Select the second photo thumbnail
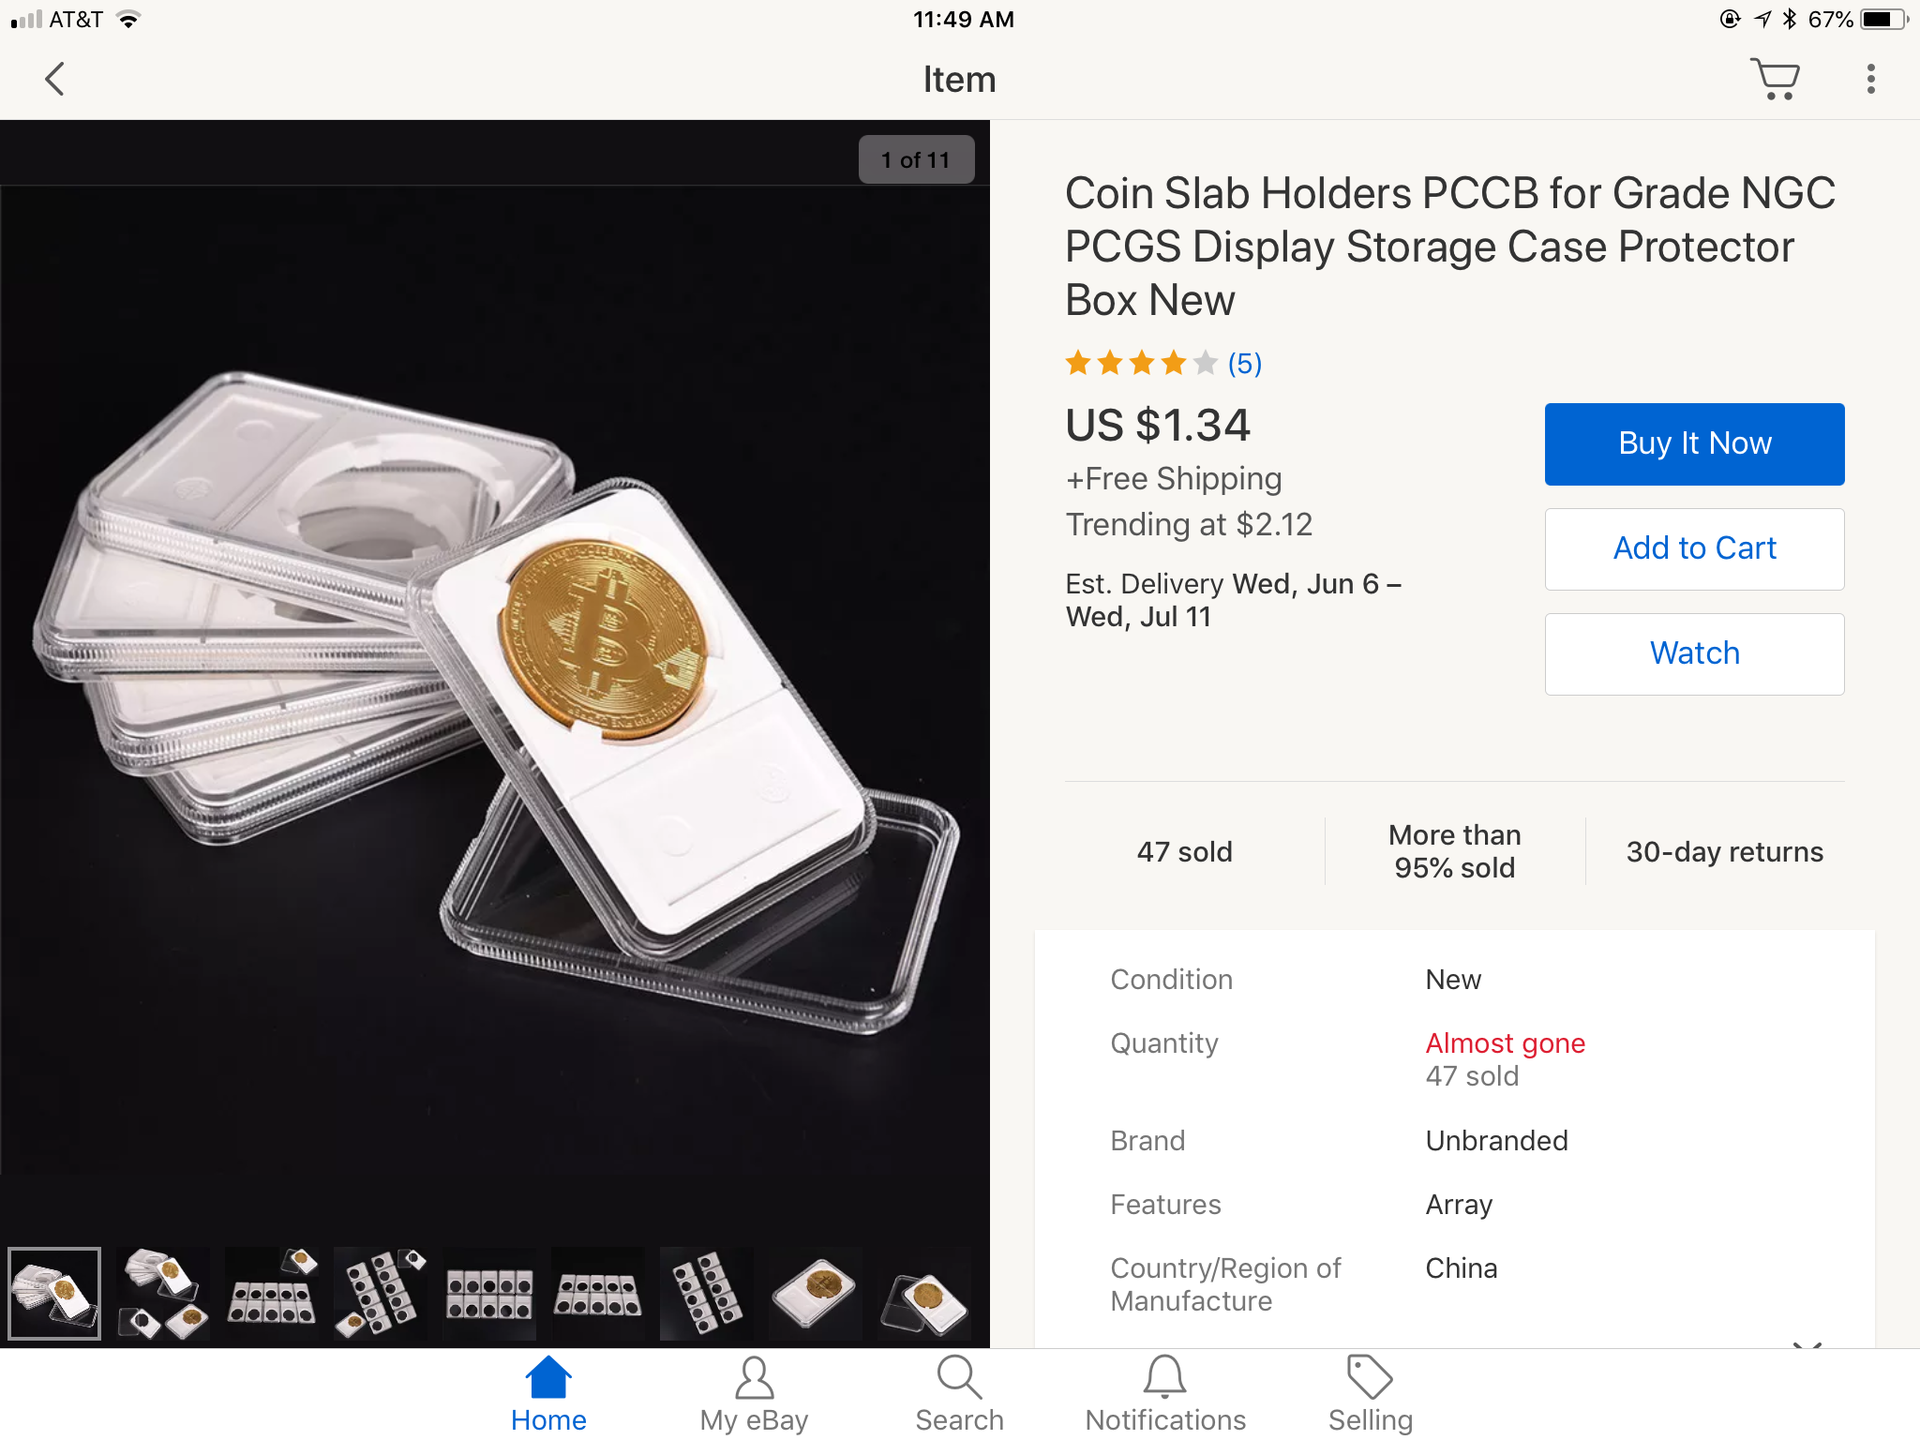Screen dimensions: 1920x1440 pyautogui.click(x=163, y=1293)
